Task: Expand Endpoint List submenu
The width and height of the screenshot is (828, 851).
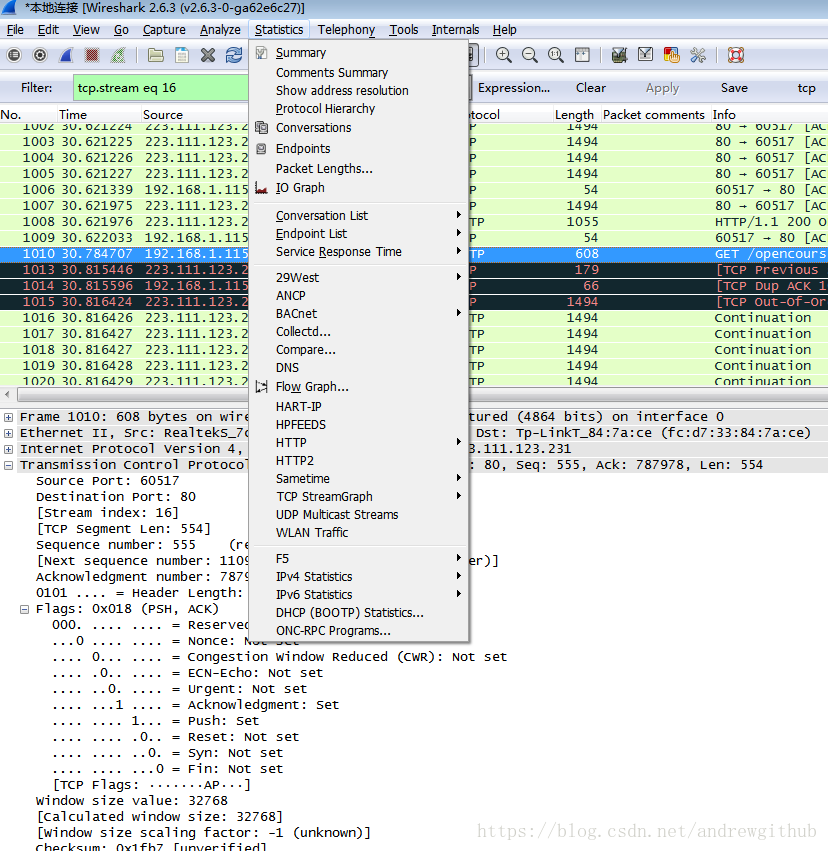Action: 359,233
